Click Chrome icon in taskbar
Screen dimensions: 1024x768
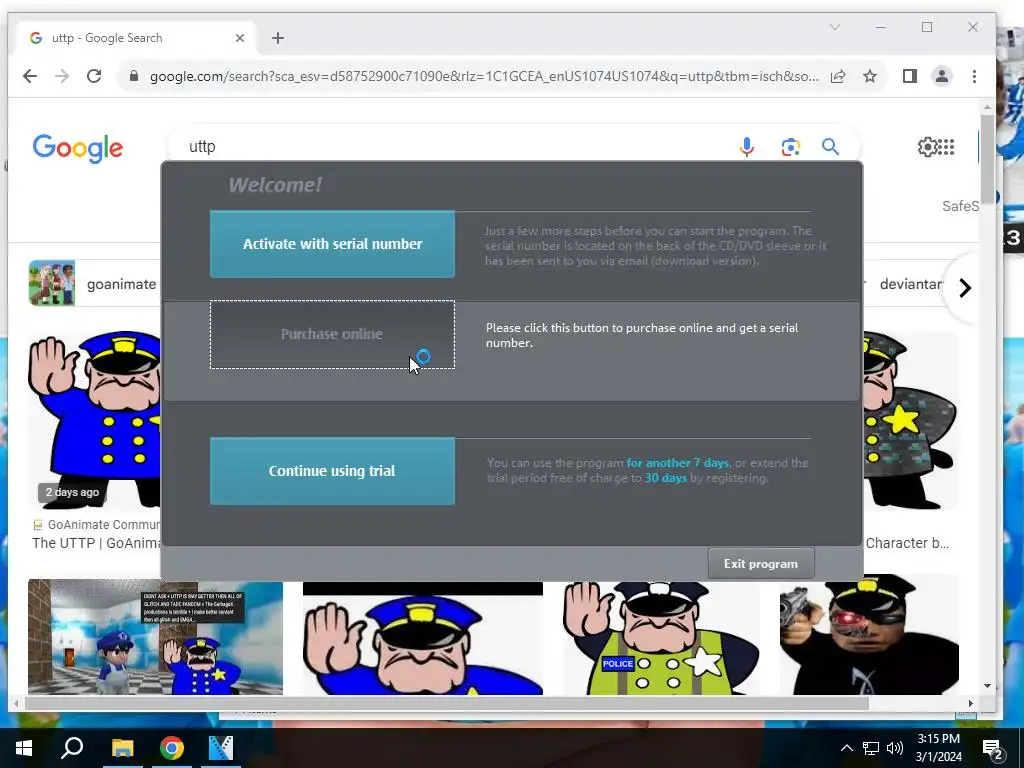tap(172, 748)
